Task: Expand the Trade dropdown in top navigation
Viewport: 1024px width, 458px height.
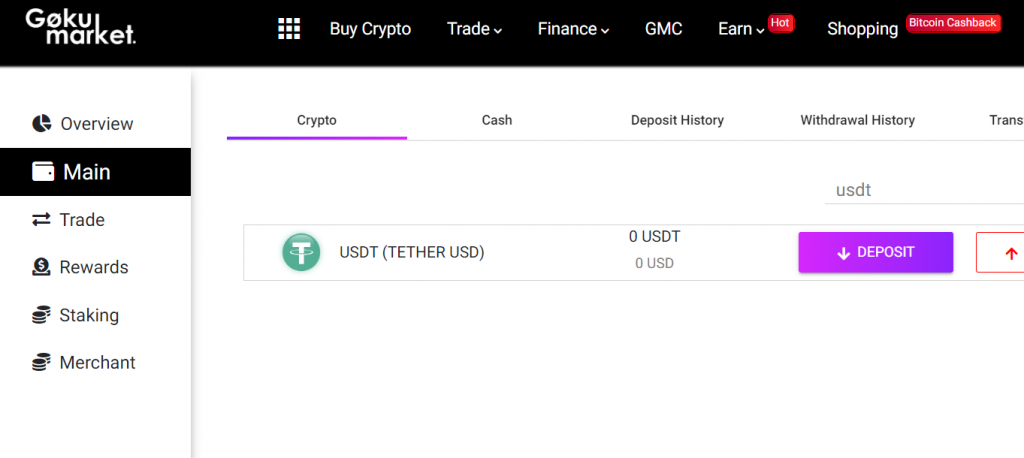Action: (474, 29)
